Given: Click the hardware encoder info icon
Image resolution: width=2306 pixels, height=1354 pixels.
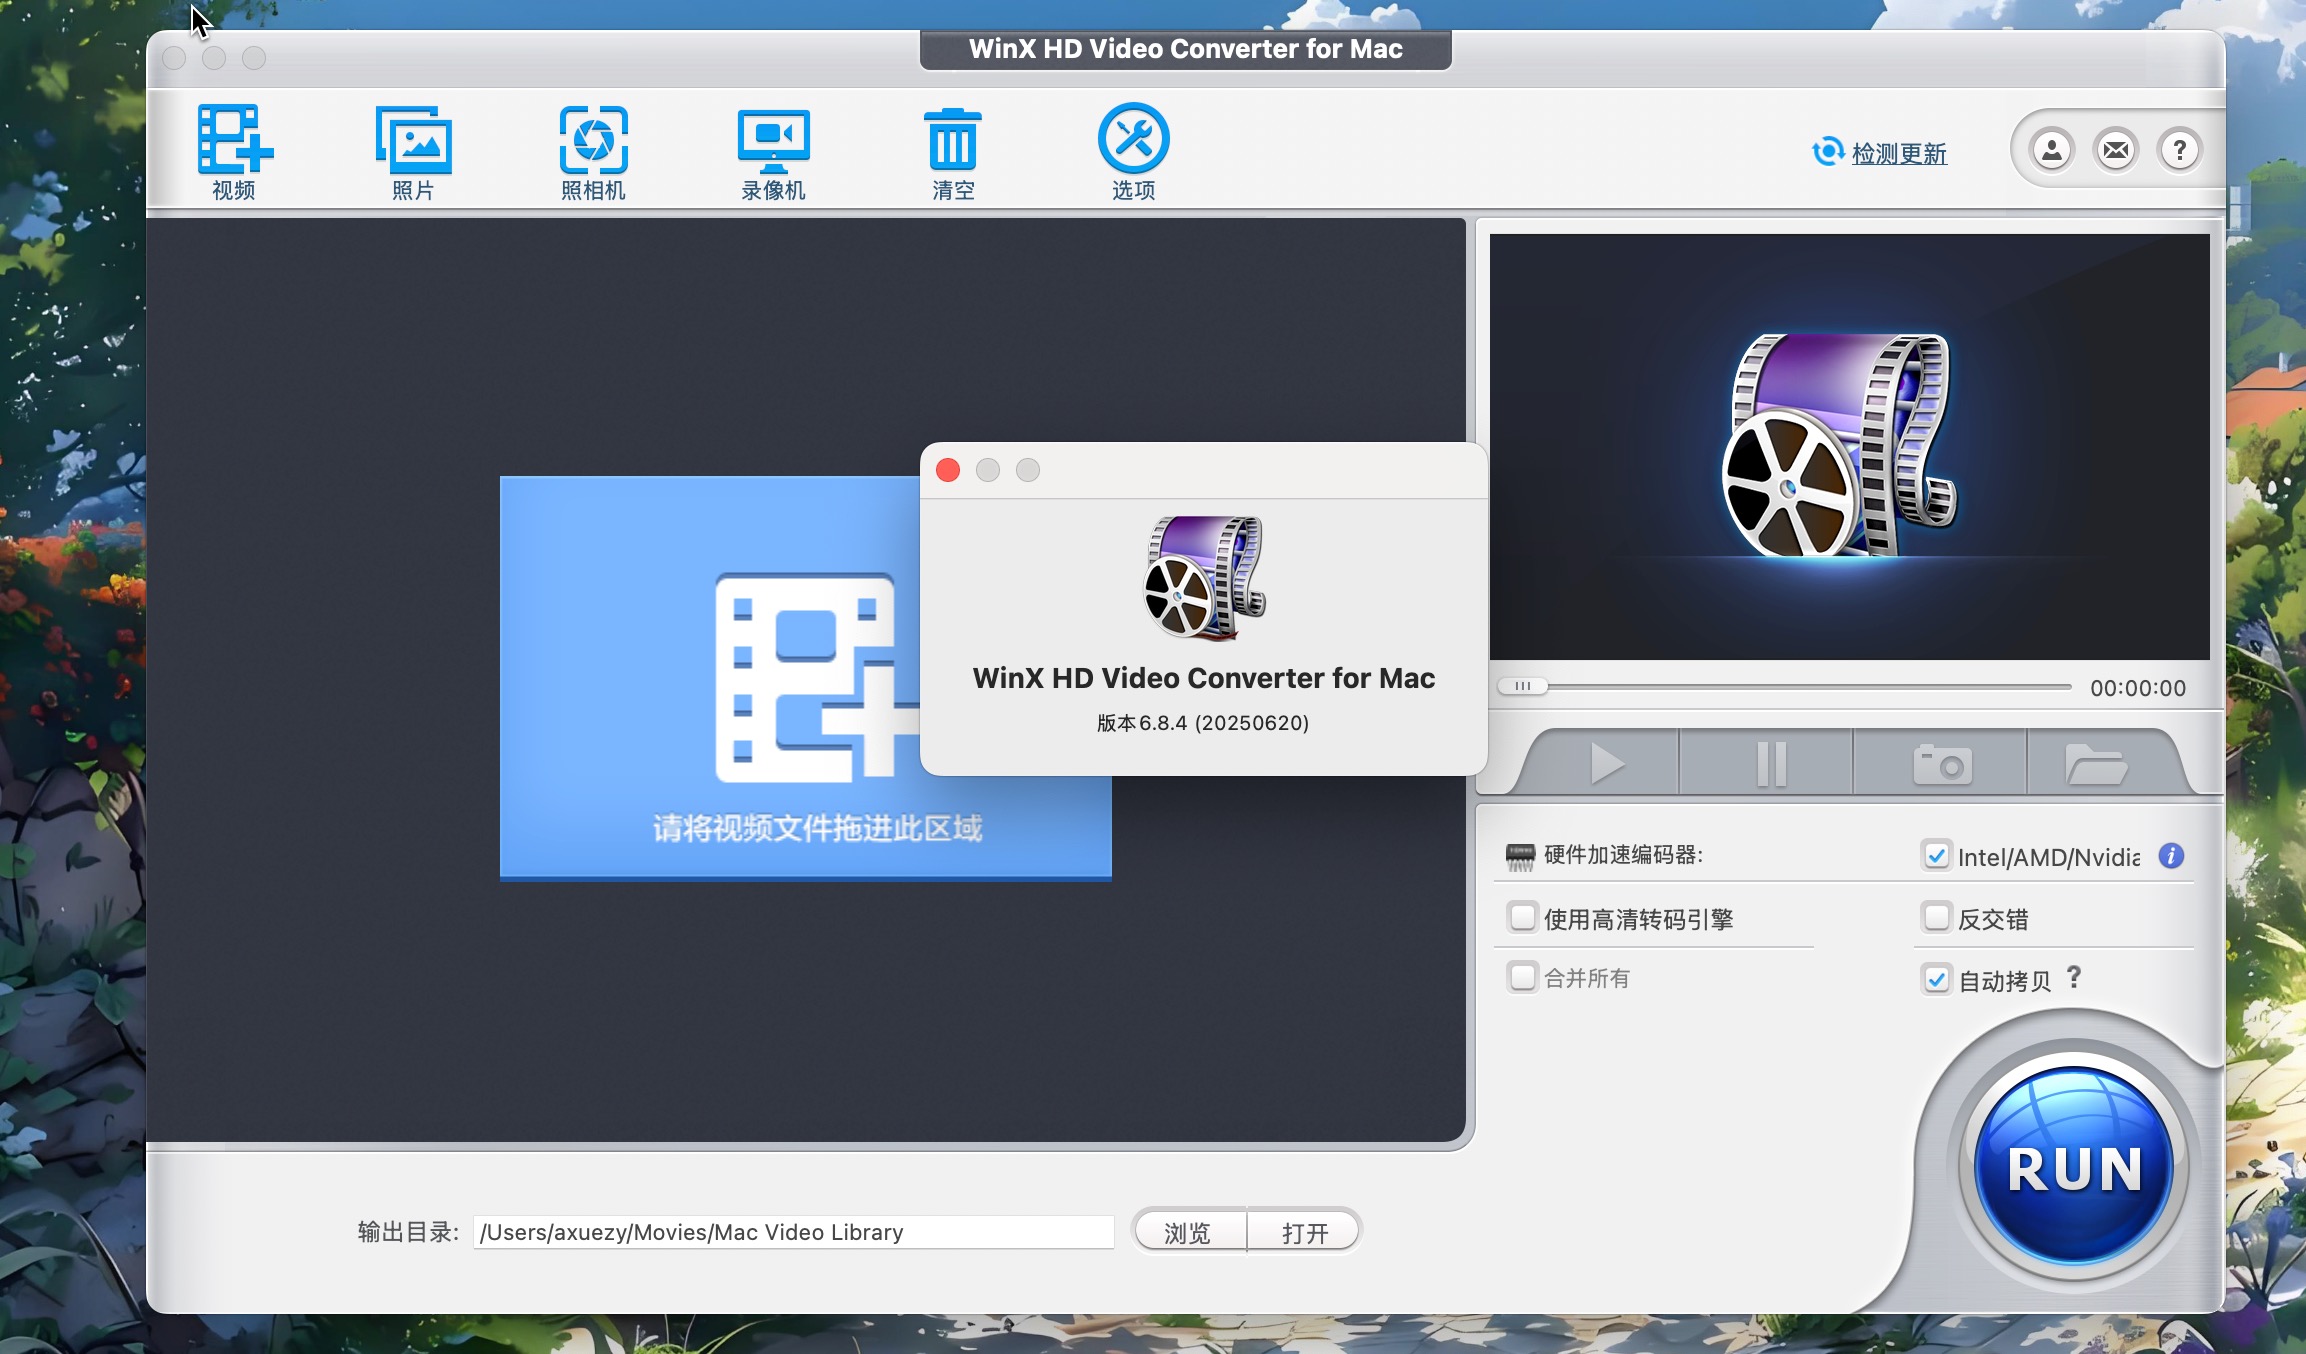Looking at the screenshot, I should tap(2171, 856).
